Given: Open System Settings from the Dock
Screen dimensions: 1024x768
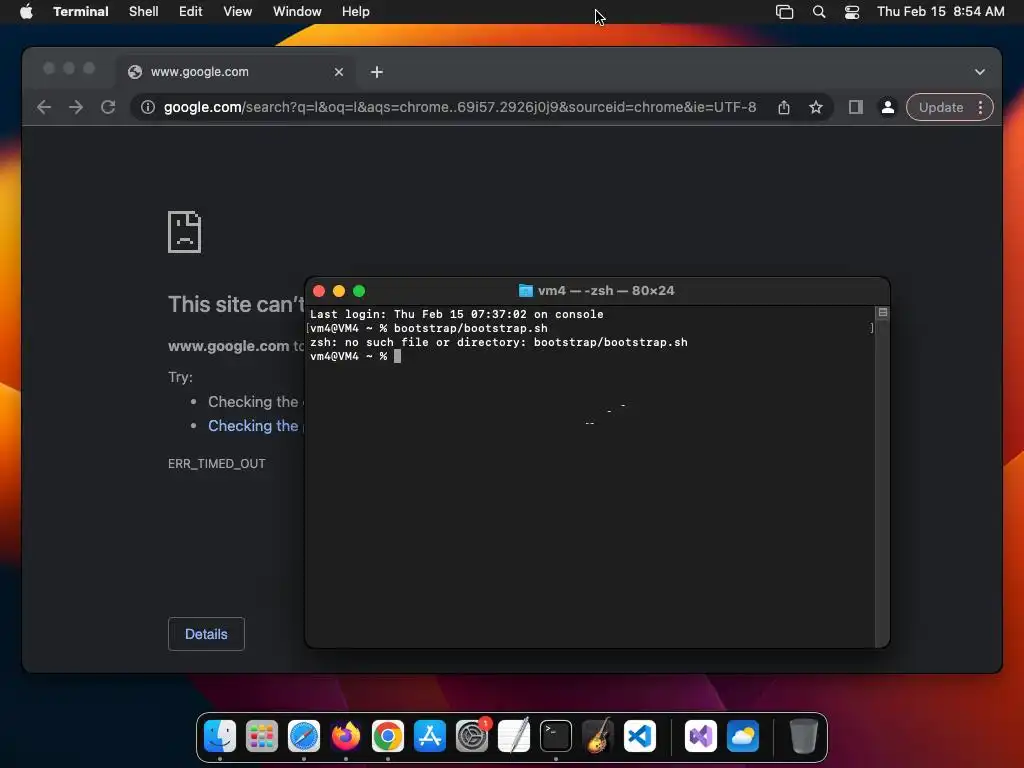Looking at the screenshot, I should point(472,737).
